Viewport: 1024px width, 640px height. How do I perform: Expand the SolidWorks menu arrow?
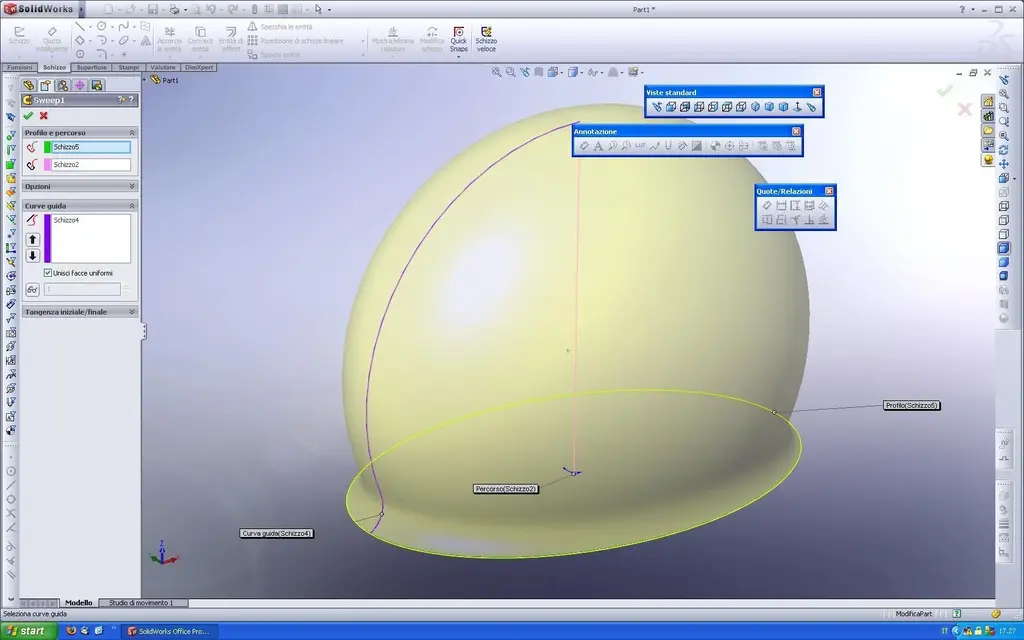[82, 10]
